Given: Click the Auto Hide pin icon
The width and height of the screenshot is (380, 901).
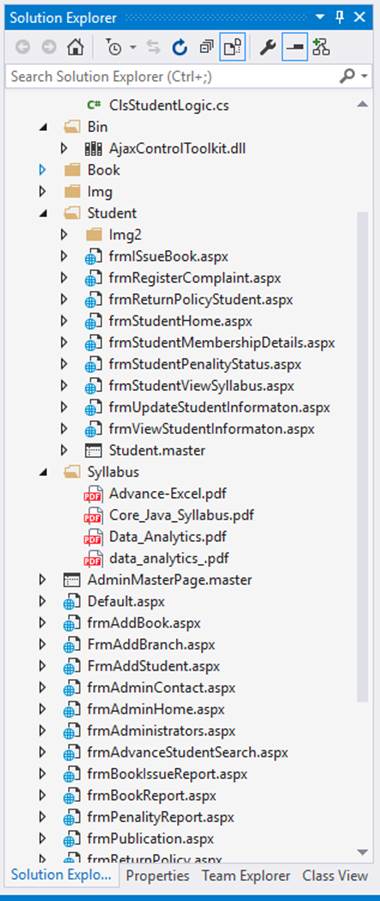Looking at the screenshot, I should [340, 17].
